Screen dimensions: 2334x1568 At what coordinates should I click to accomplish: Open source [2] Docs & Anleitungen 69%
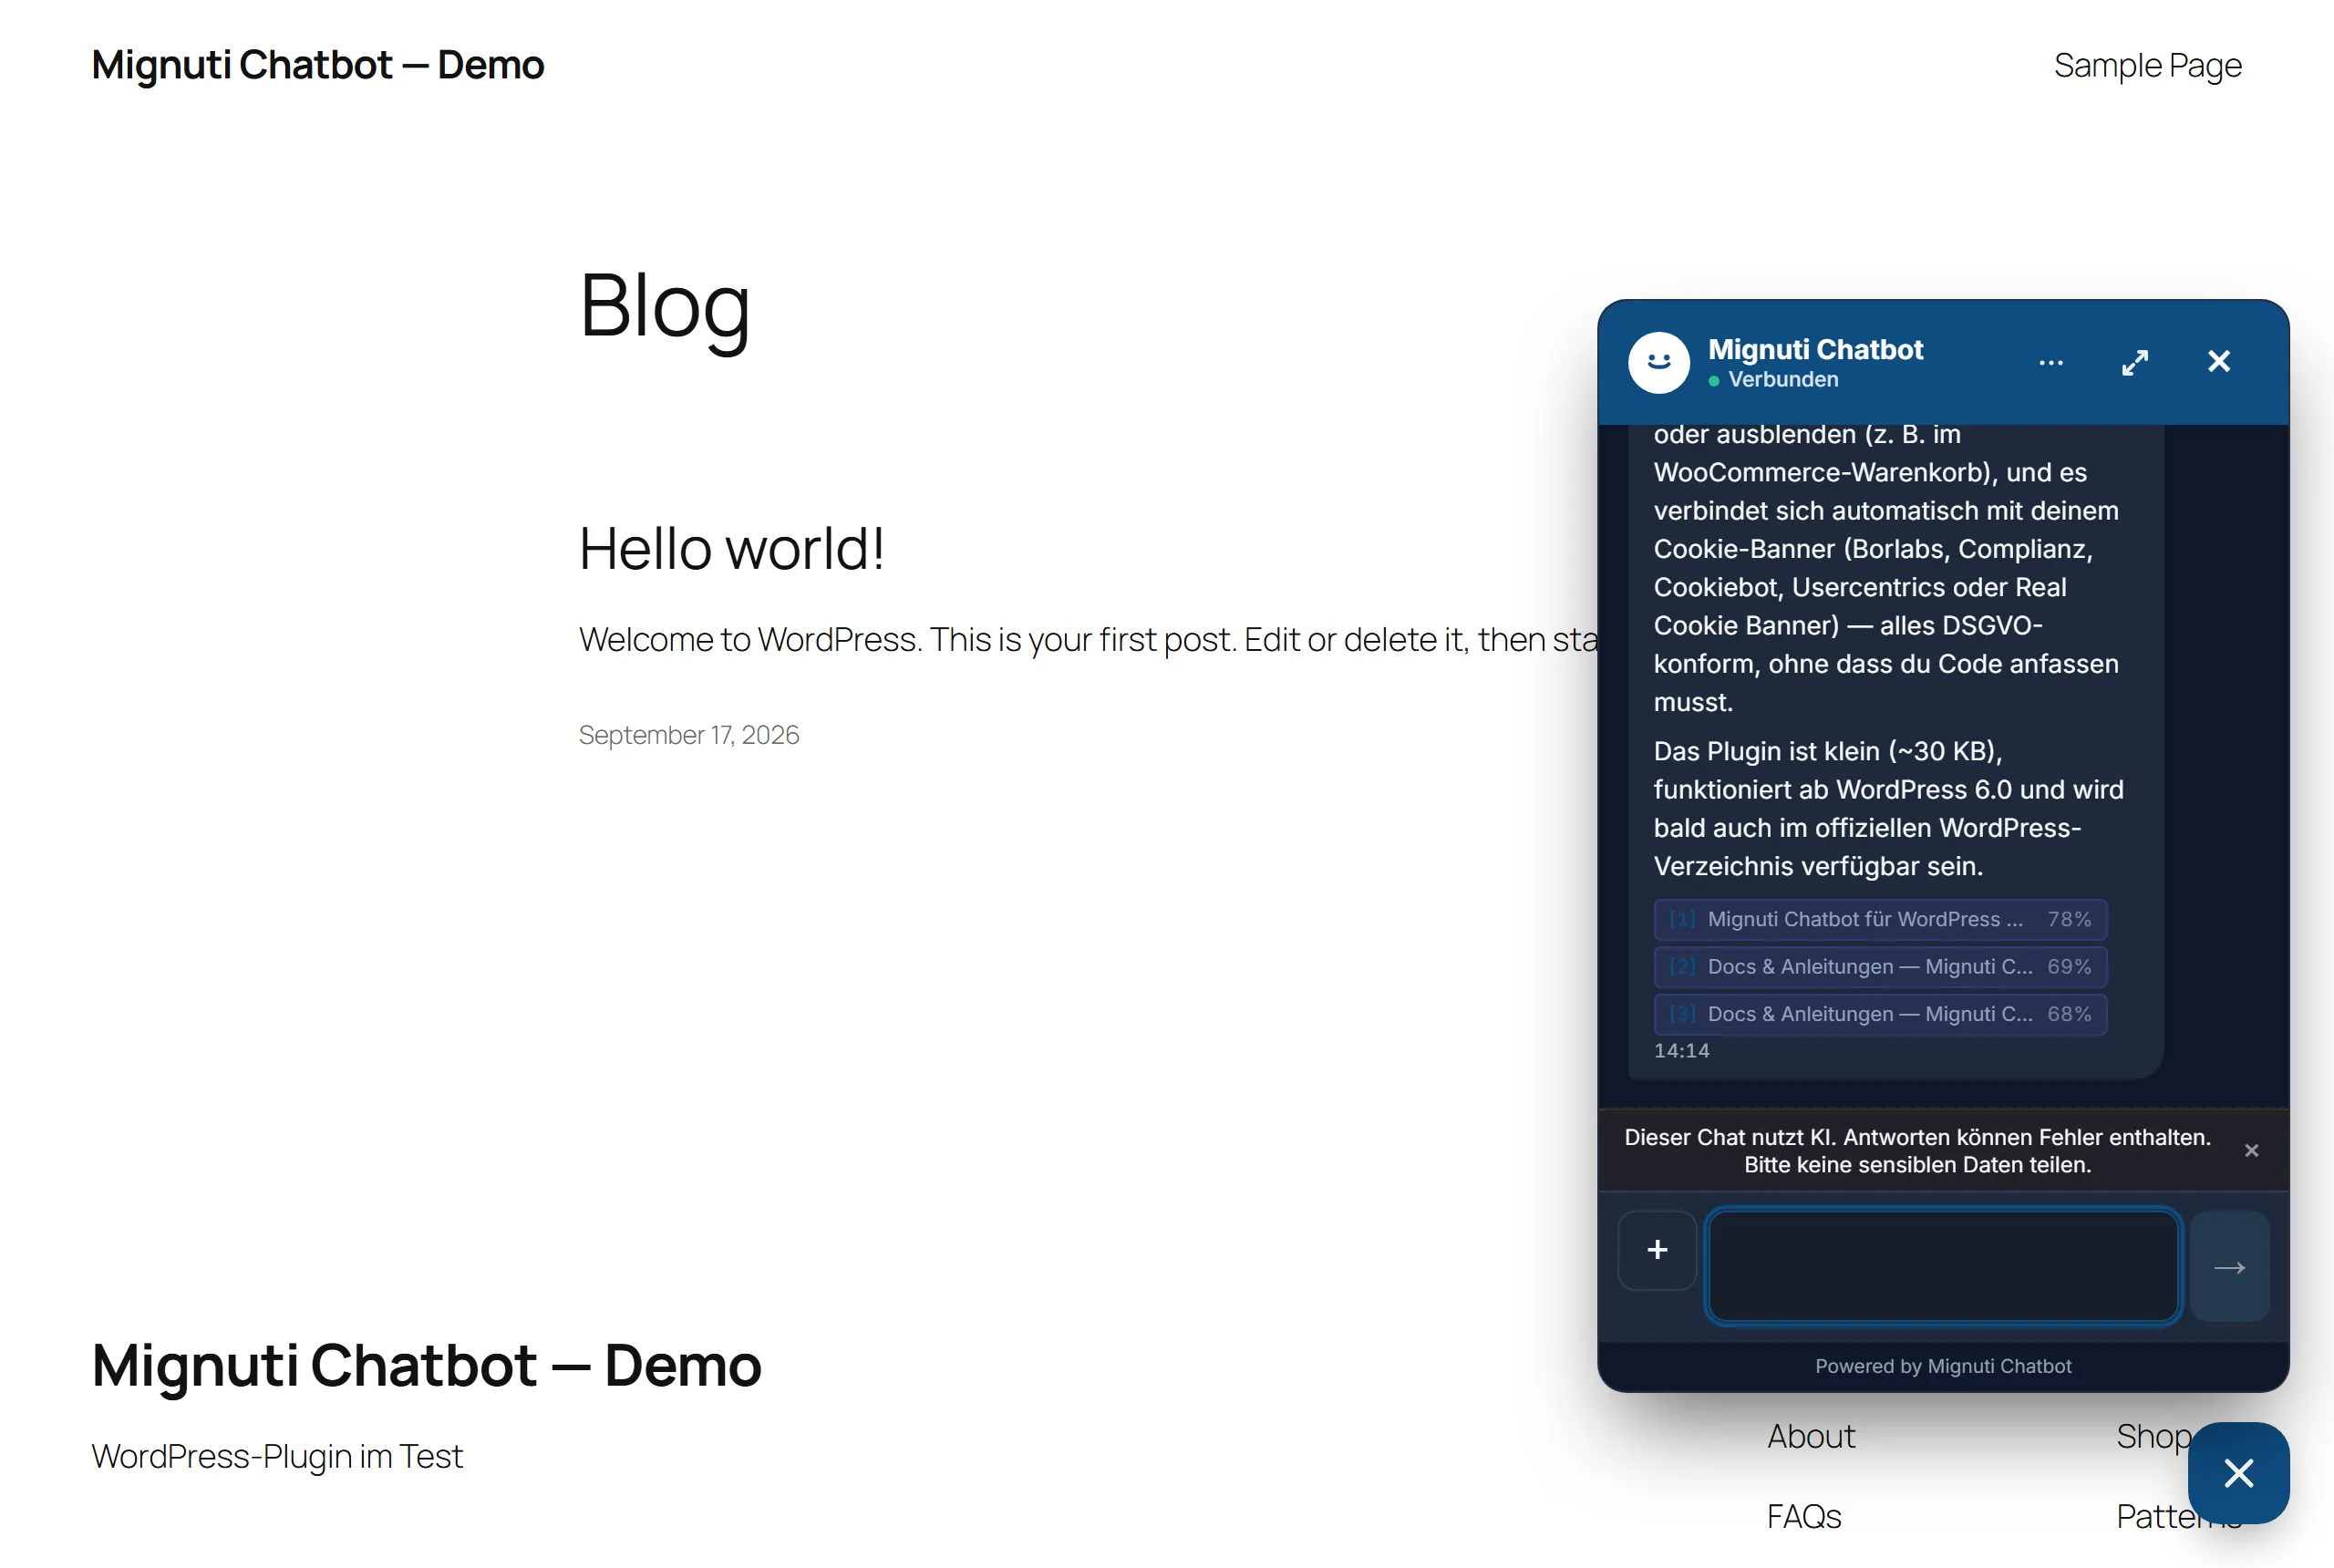[1880, 966]
